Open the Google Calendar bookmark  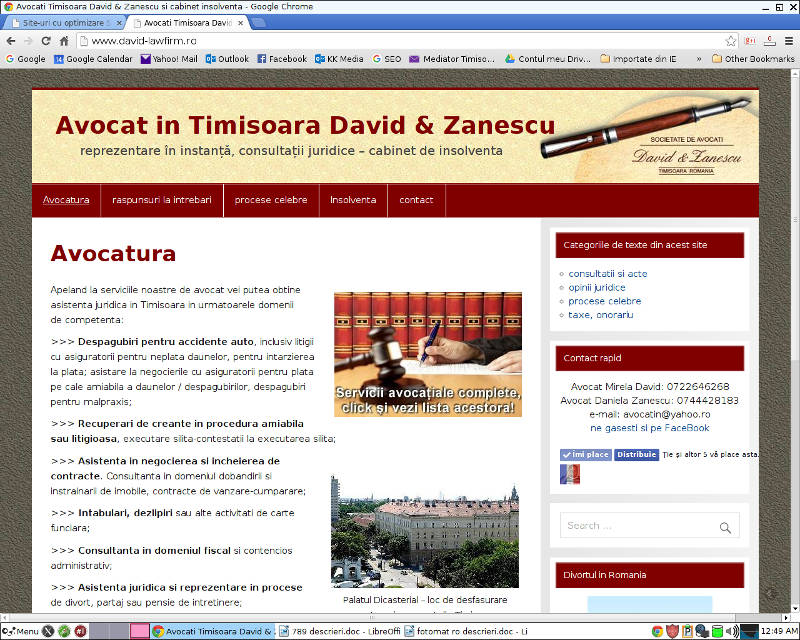pos(93,59)
